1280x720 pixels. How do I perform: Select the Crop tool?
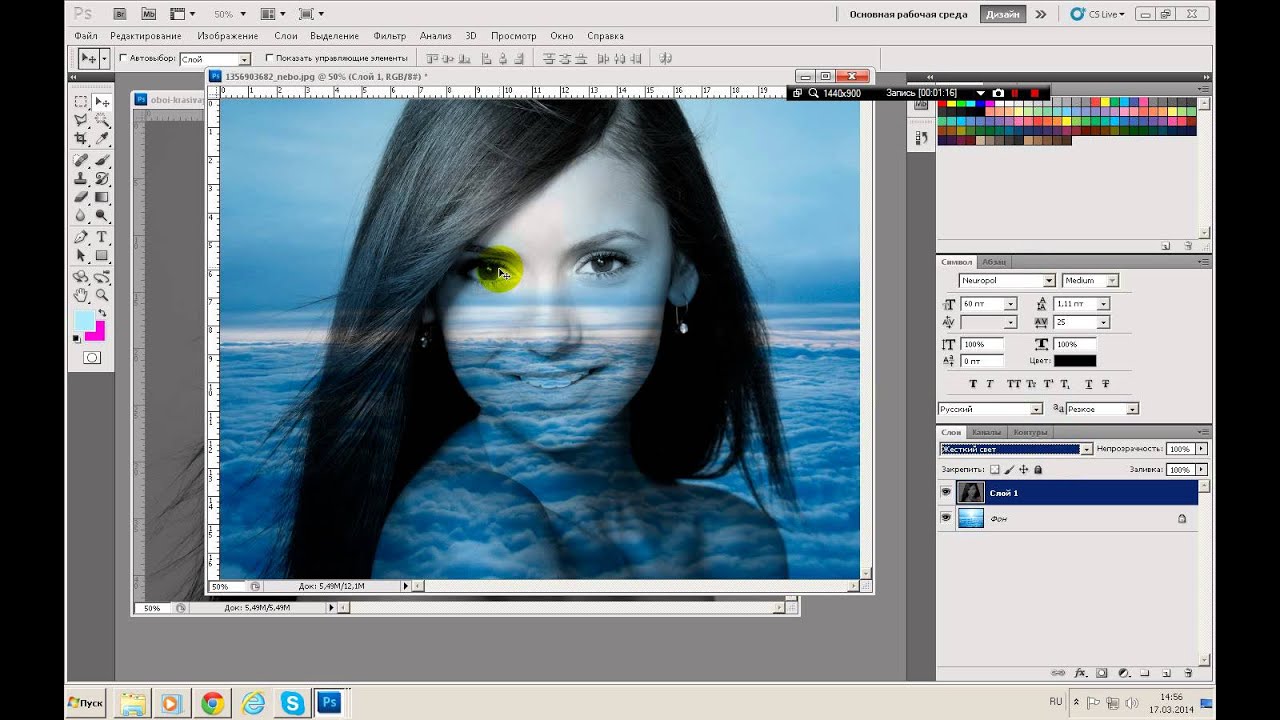(81, 139)
